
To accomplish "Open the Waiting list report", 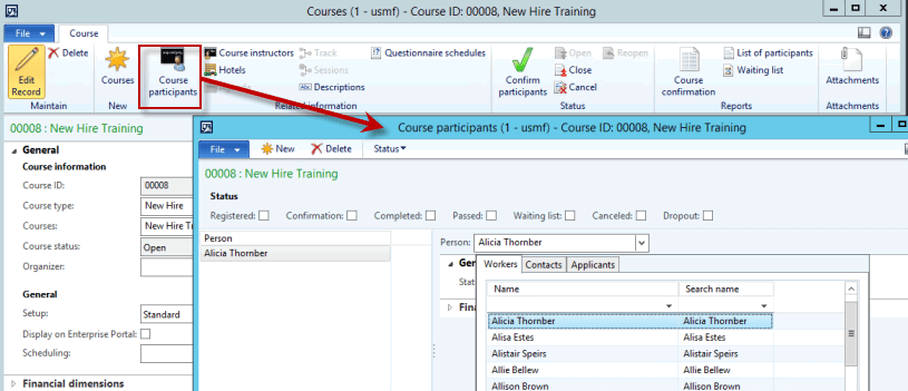I will click(x=753, y=70).
